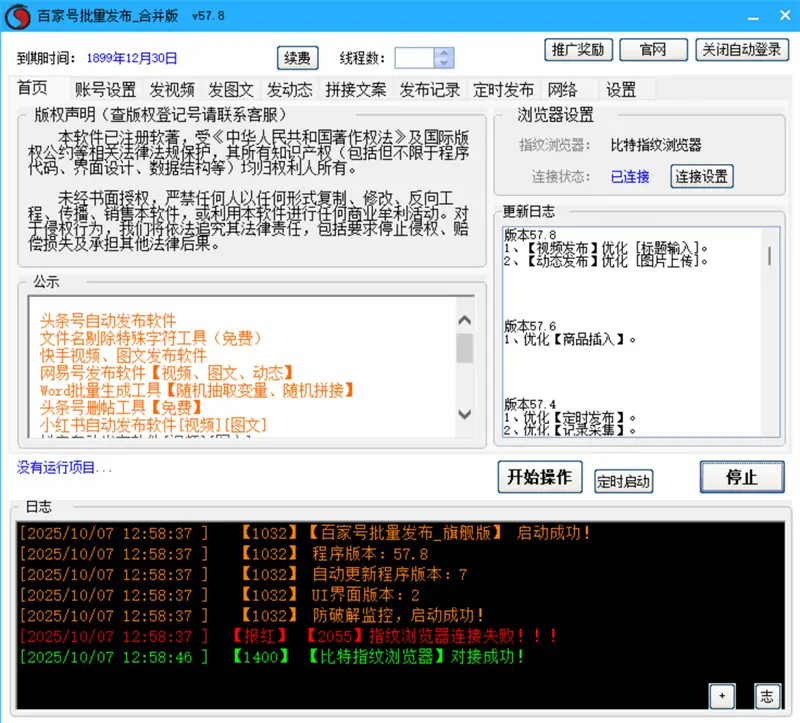Click the 更新日志 vertical scrollbar thumb
The height and width of the screenshot is (723, 800).
(x=770, y=254)
